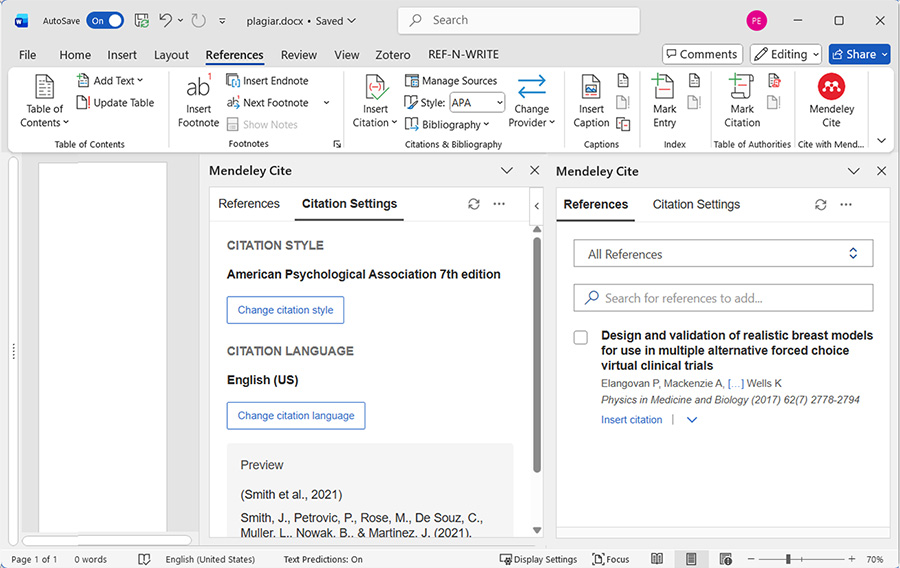Image resolution: width=900 pixels, height=568 pixels.
Task: Launch Mendeley Cite from ribbon
Action: click(x=831, y=102)
